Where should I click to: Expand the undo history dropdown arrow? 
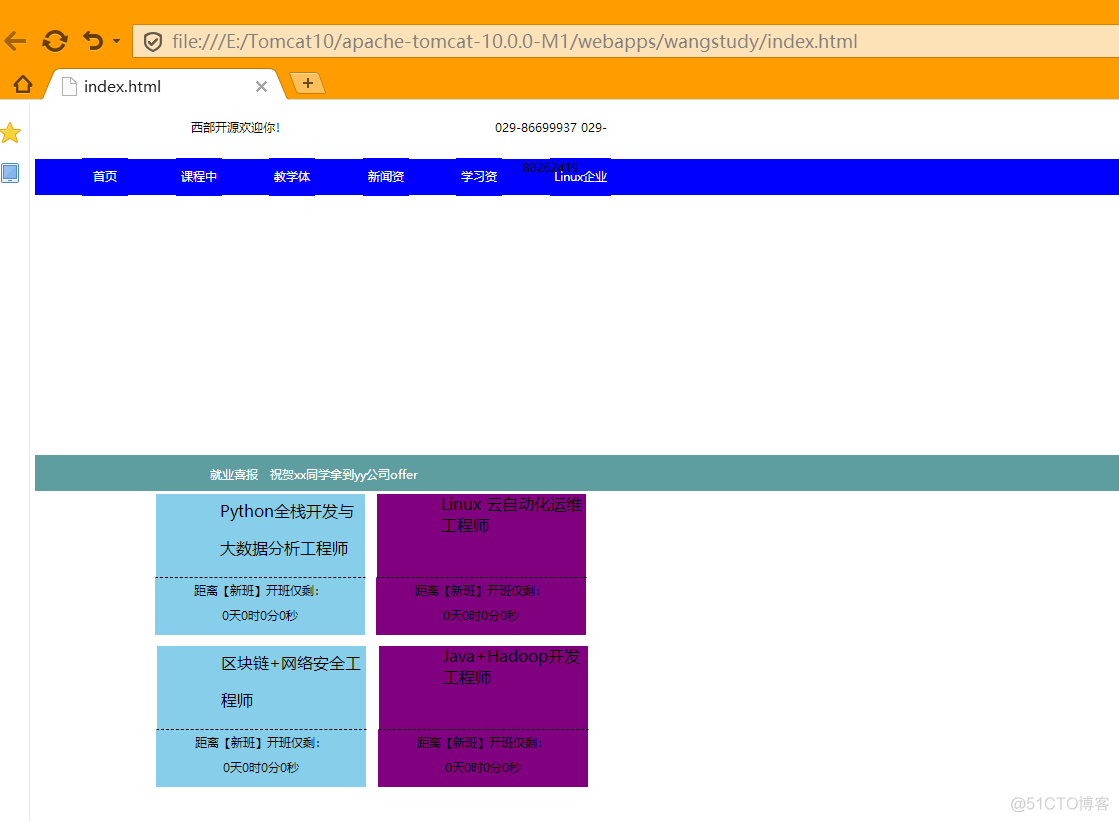(116, 41)
